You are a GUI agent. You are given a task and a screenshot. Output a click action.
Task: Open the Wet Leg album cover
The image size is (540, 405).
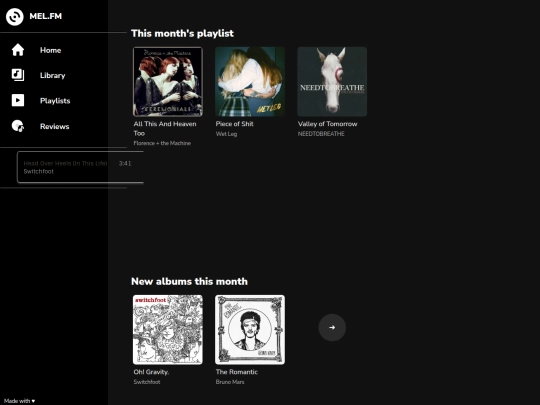(x=250, y=82)
